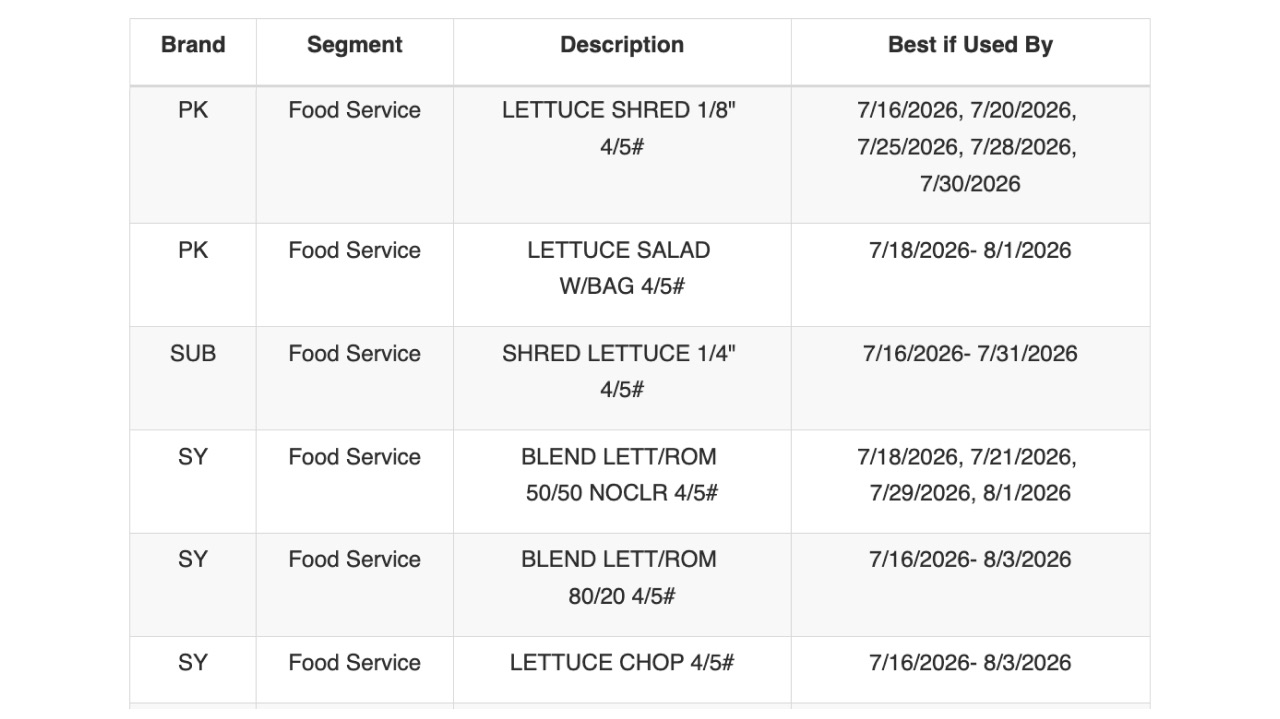Click the 7/18/2026- 8/1/2026 date cell
Viewport: 1280px width, 719px height.
[x=970, y=275]
